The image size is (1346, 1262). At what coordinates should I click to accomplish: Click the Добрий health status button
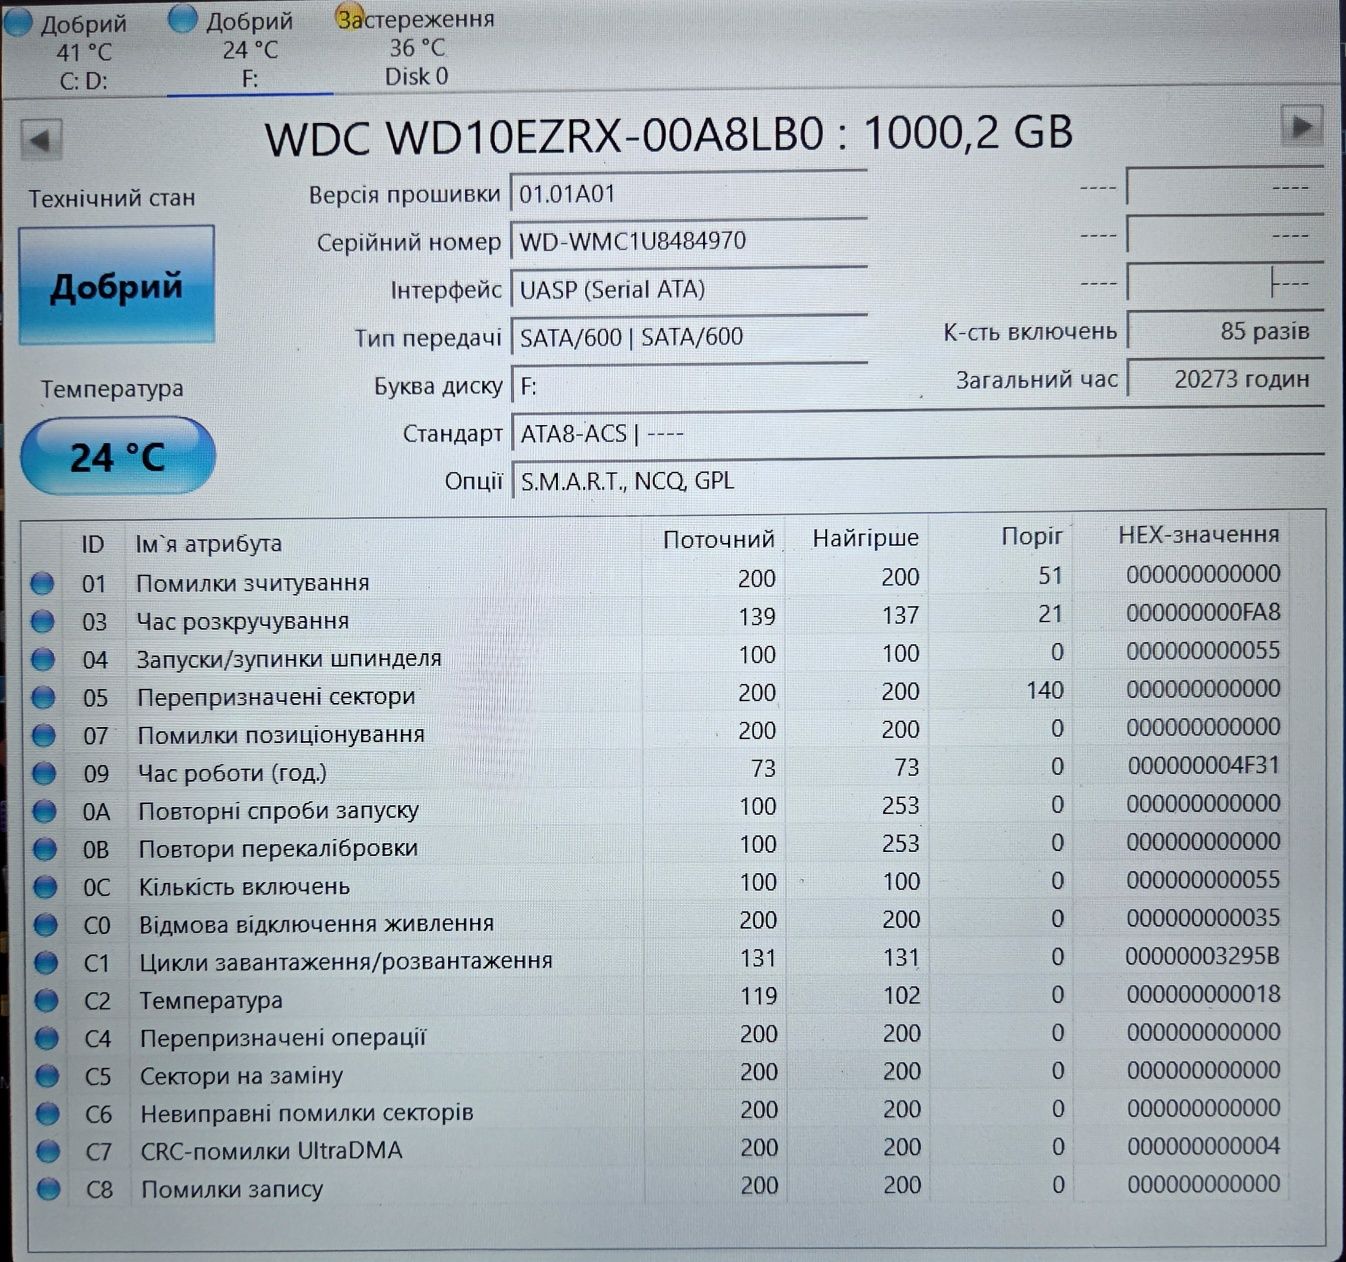tap(116, 286)
